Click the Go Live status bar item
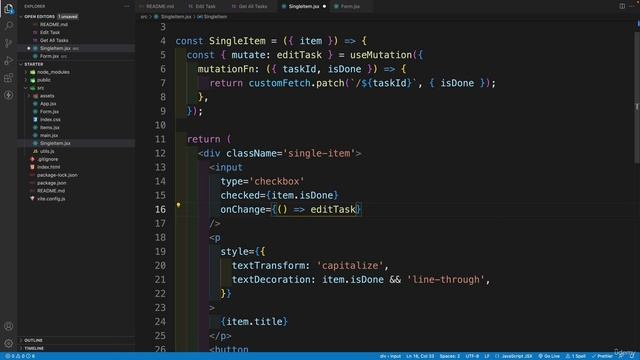640x360 pixels. (x=549, y=356)
